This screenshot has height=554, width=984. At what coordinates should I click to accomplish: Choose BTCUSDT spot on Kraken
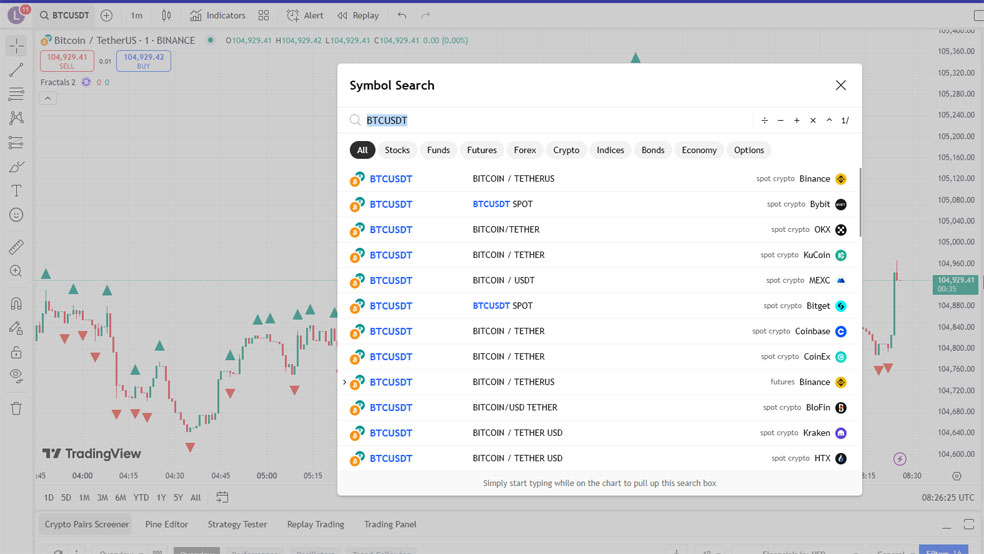click(x=599, y=433)
